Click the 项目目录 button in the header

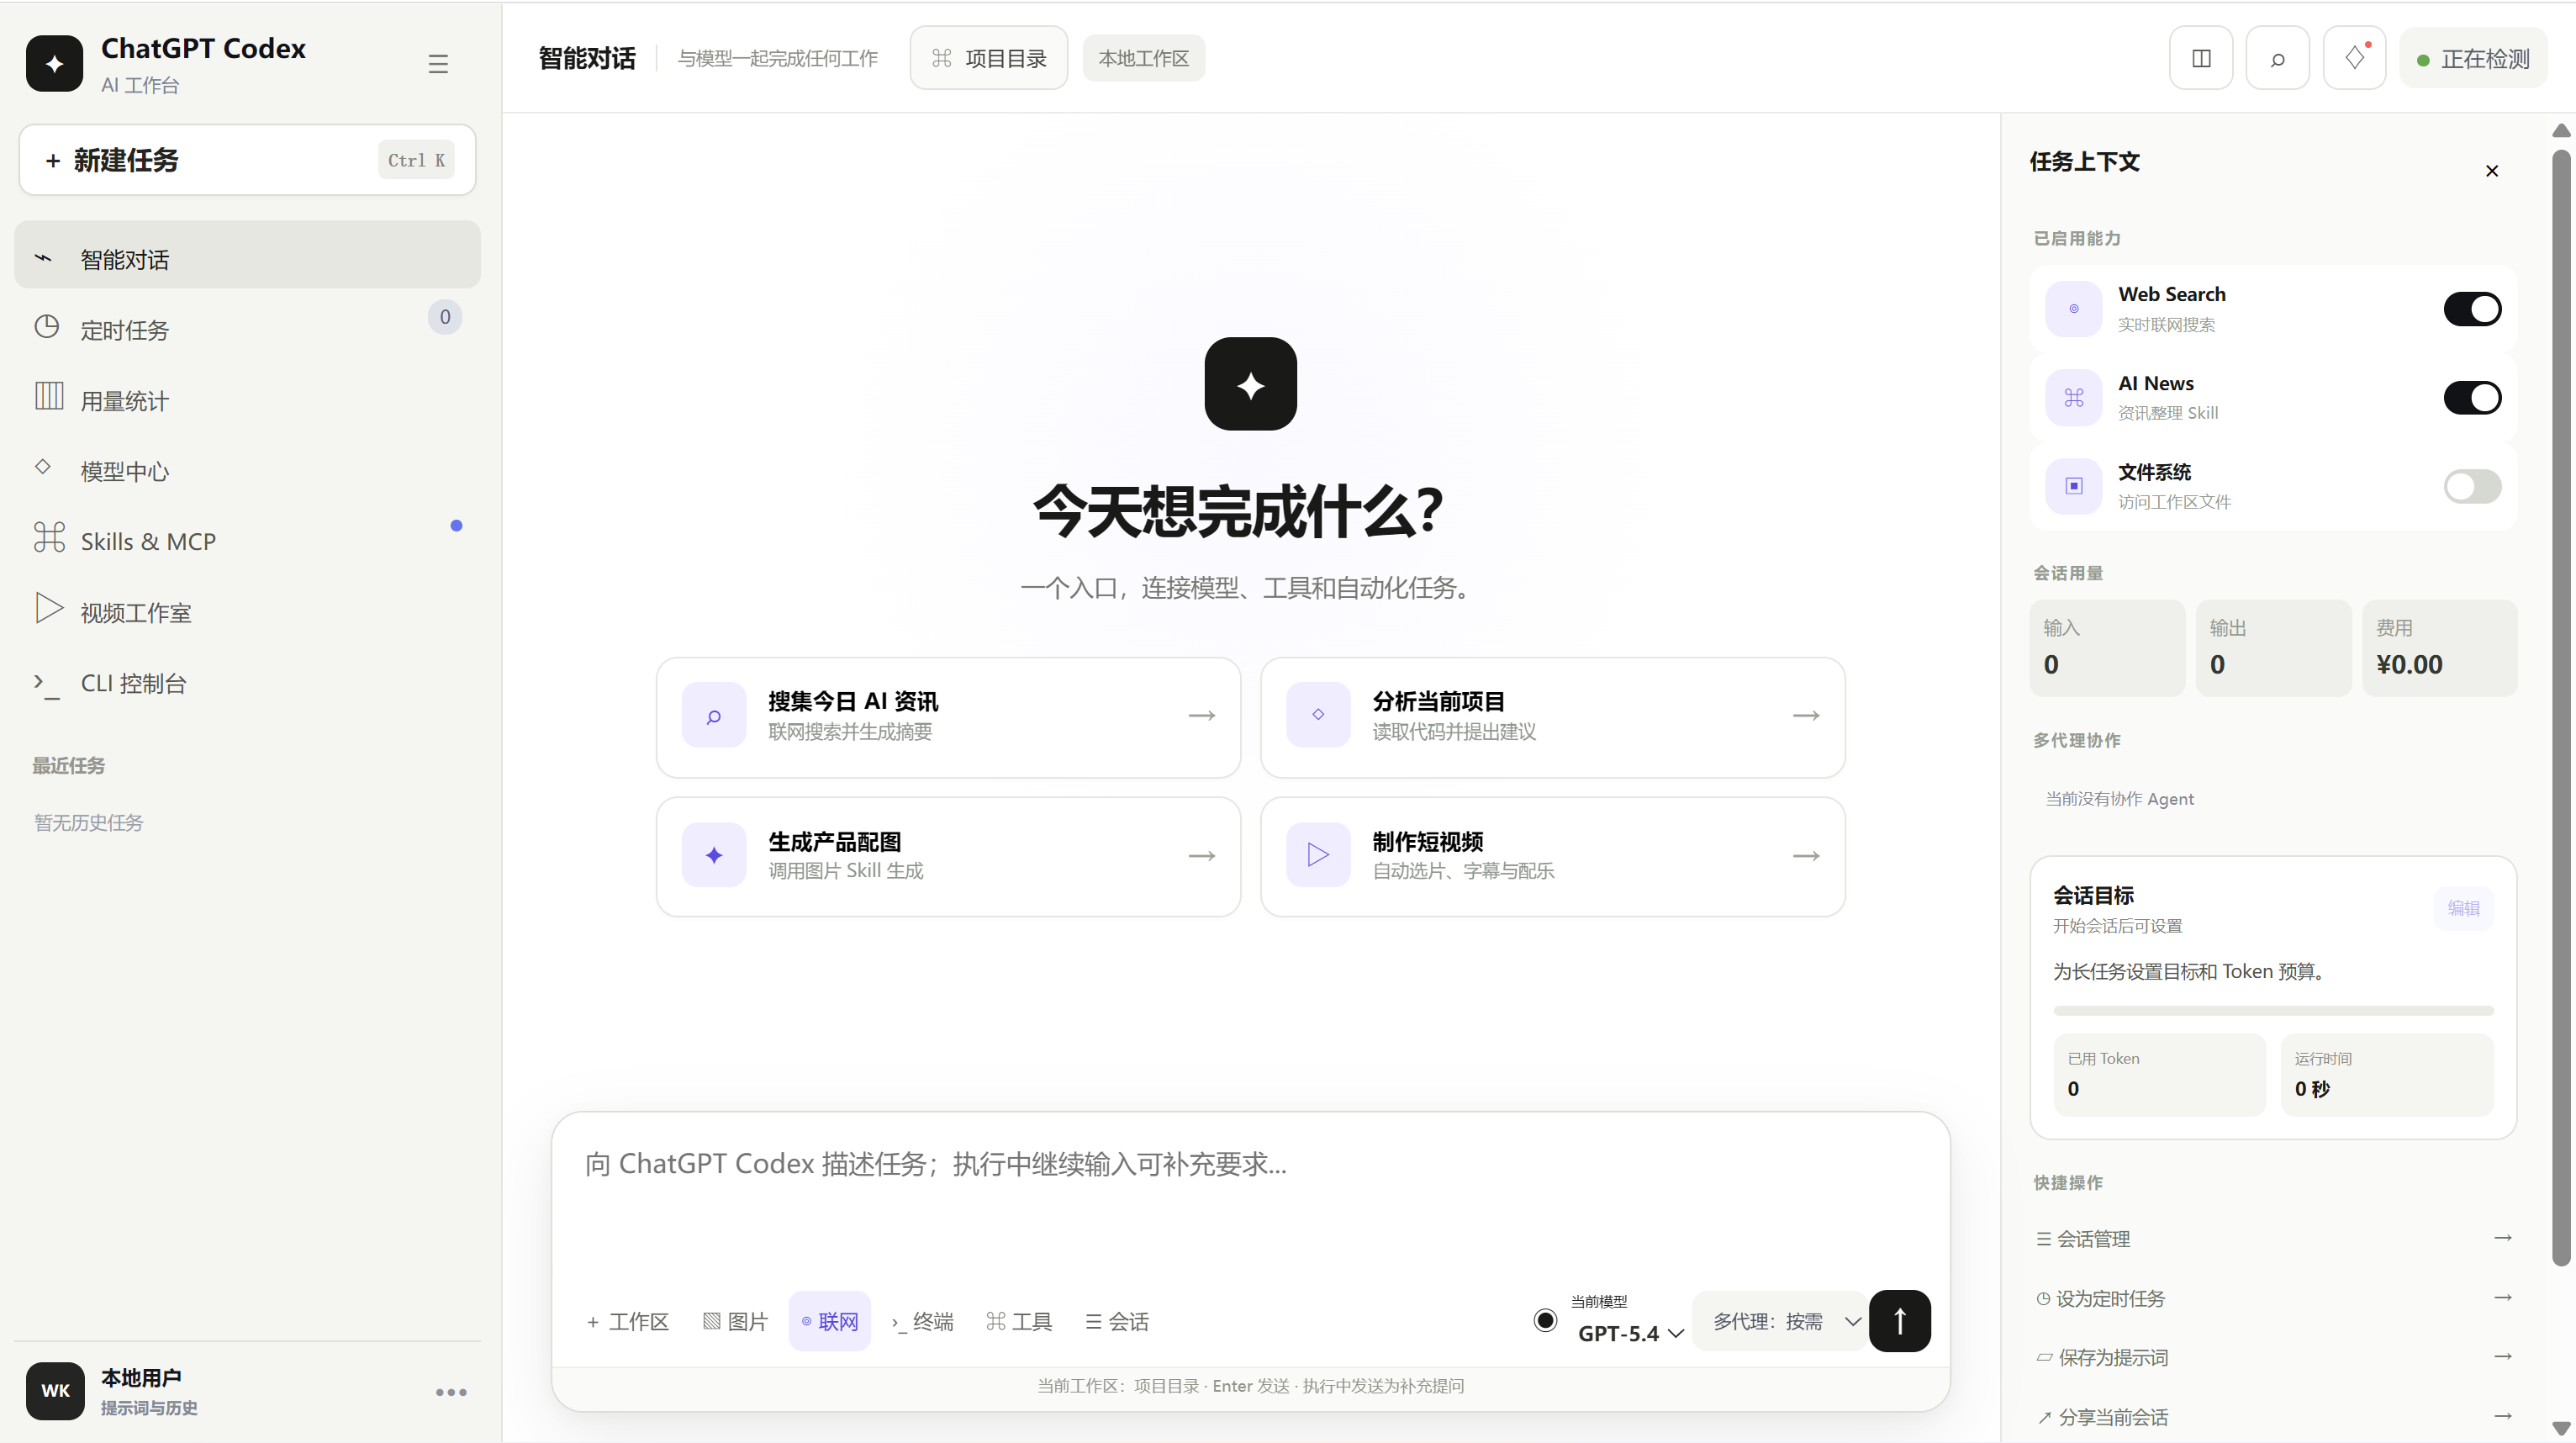click(988, 58)
